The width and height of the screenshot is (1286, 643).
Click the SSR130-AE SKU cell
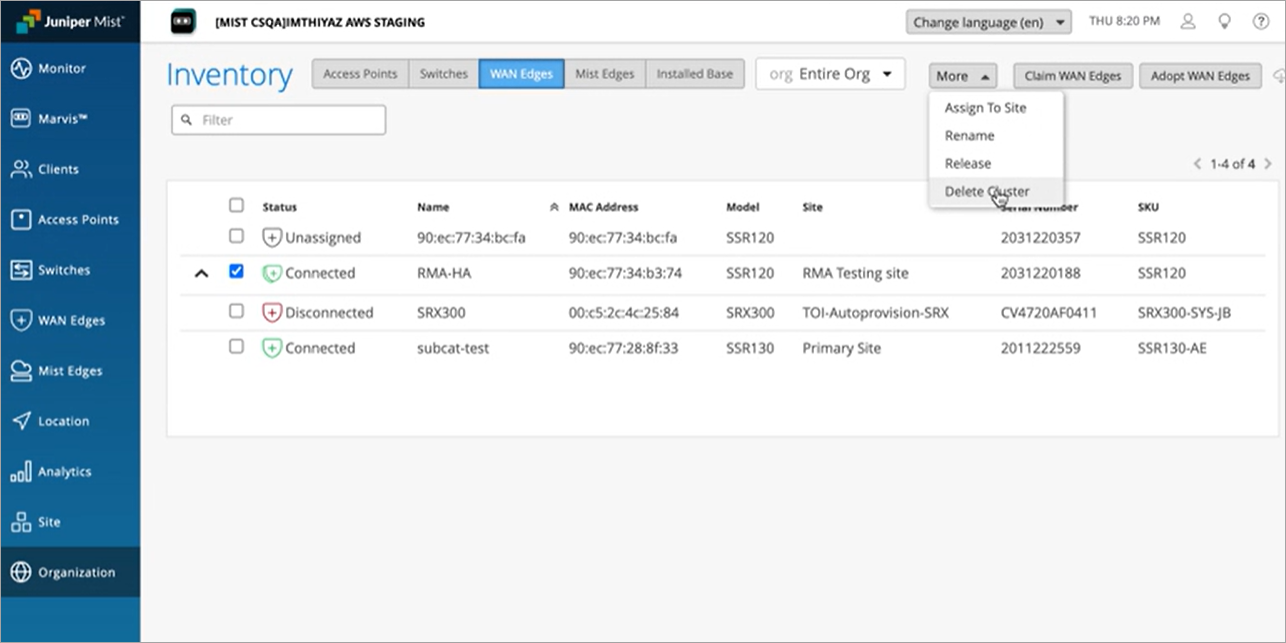(x=1172, y=348)
